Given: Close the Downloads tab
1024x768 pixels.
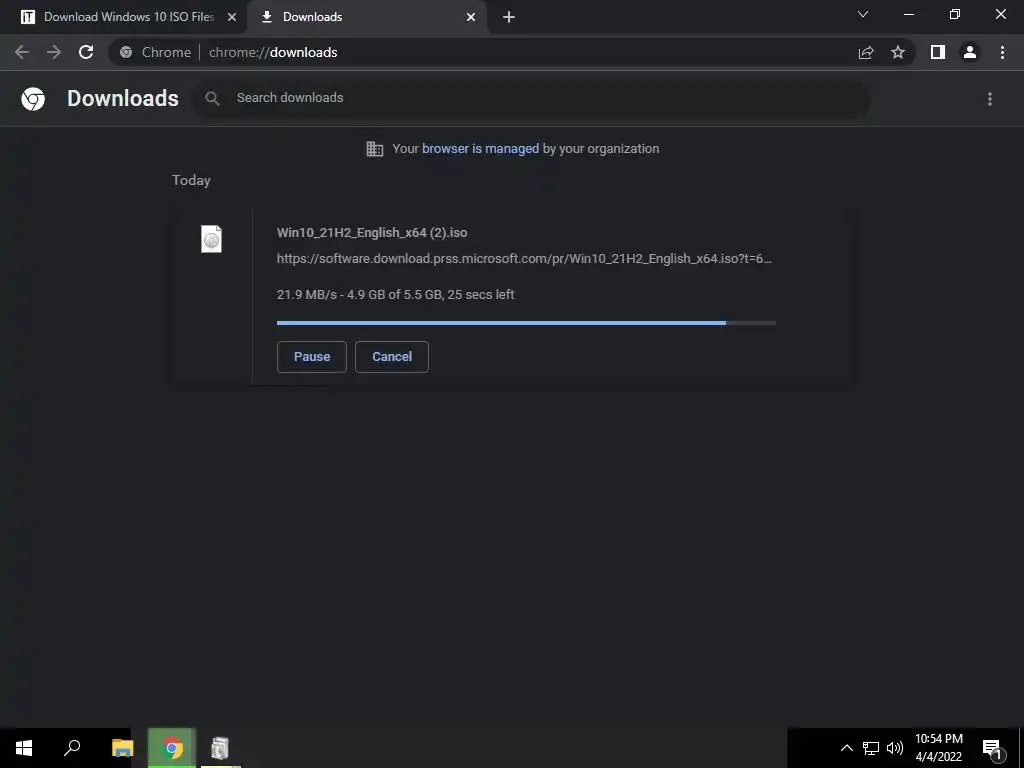Looking at the screenshot, I should pos(471,17).
